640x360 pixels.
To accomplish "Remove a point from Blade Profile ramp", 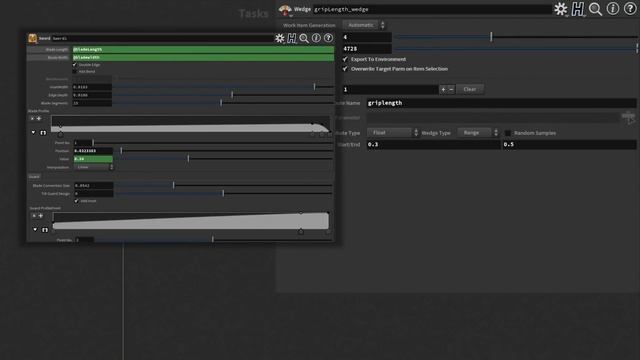I will [32, 118].
